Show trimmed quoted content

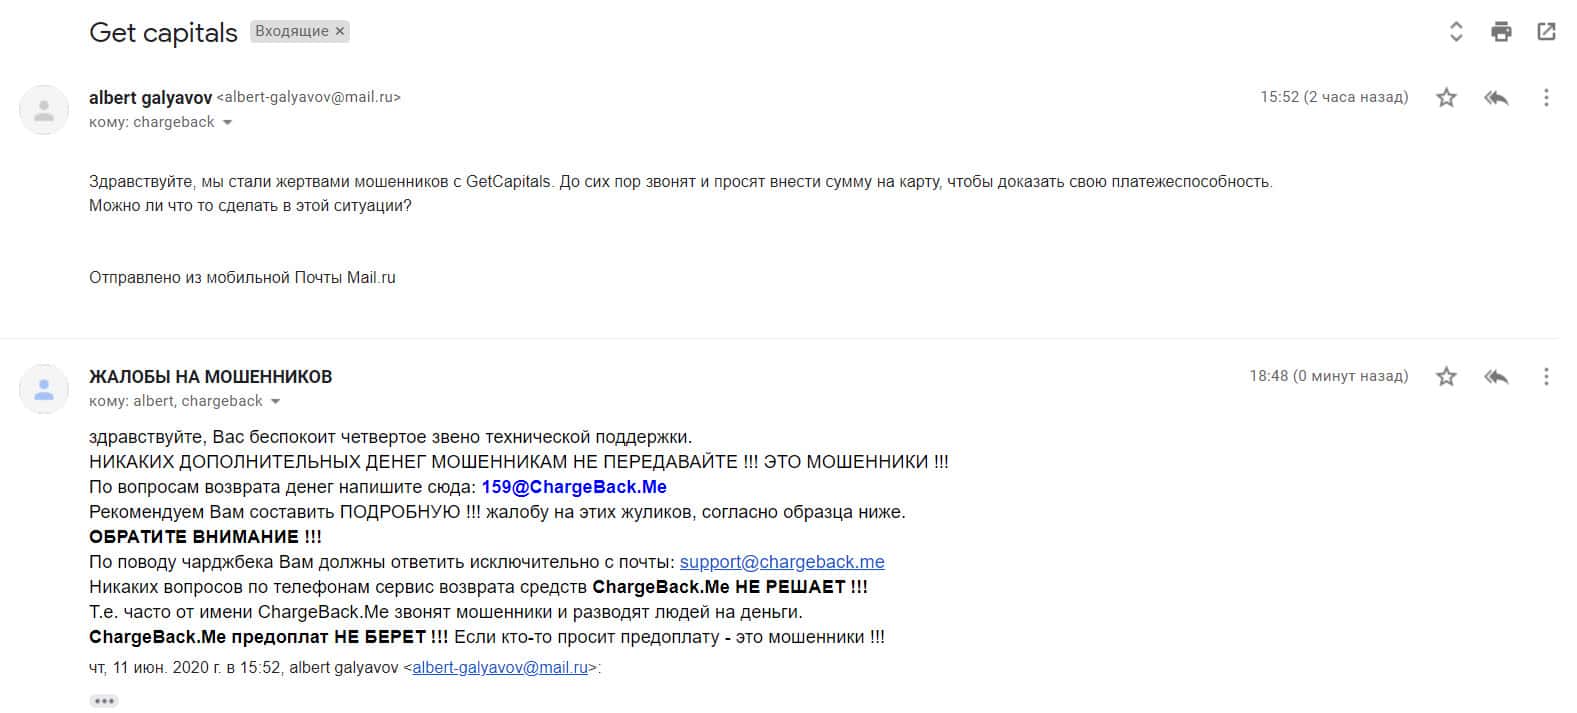tap(104, 701)
